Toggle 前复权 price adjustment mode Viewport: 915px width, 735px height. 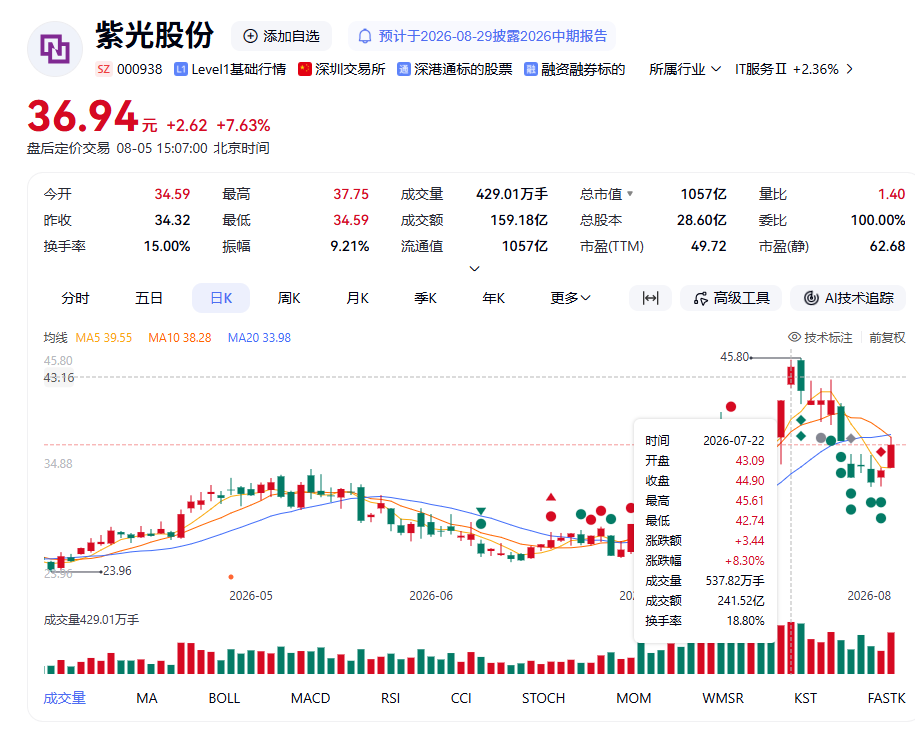click(x=887, y=337)
